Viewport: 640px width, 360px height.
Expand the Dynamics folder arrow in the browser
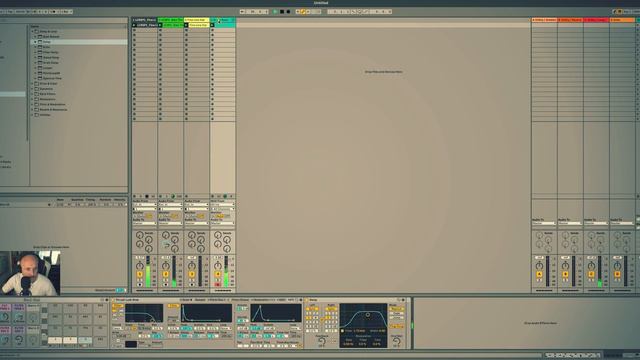pyautogui.click(x=33, y=89)
